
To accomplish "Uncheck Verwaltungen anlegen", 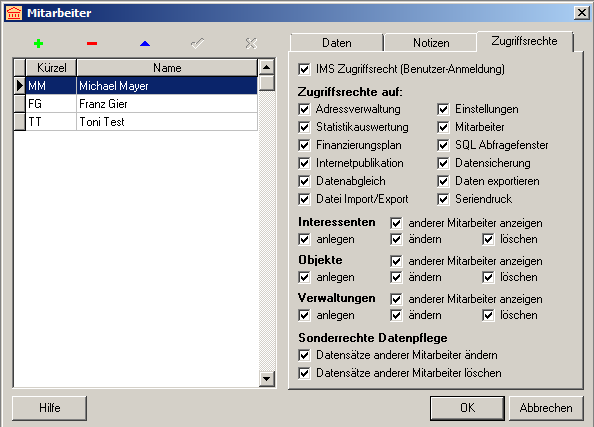I will [x=304, y=315].
